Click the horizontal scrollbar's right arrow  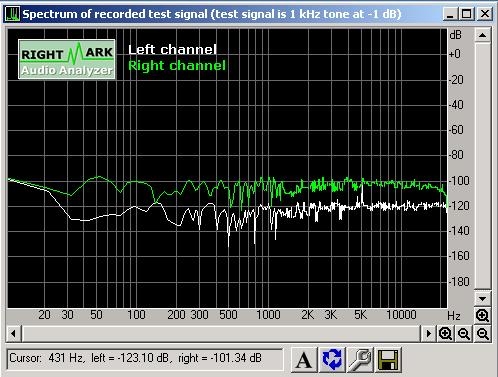pyautogui.click(x=428, y=333)
